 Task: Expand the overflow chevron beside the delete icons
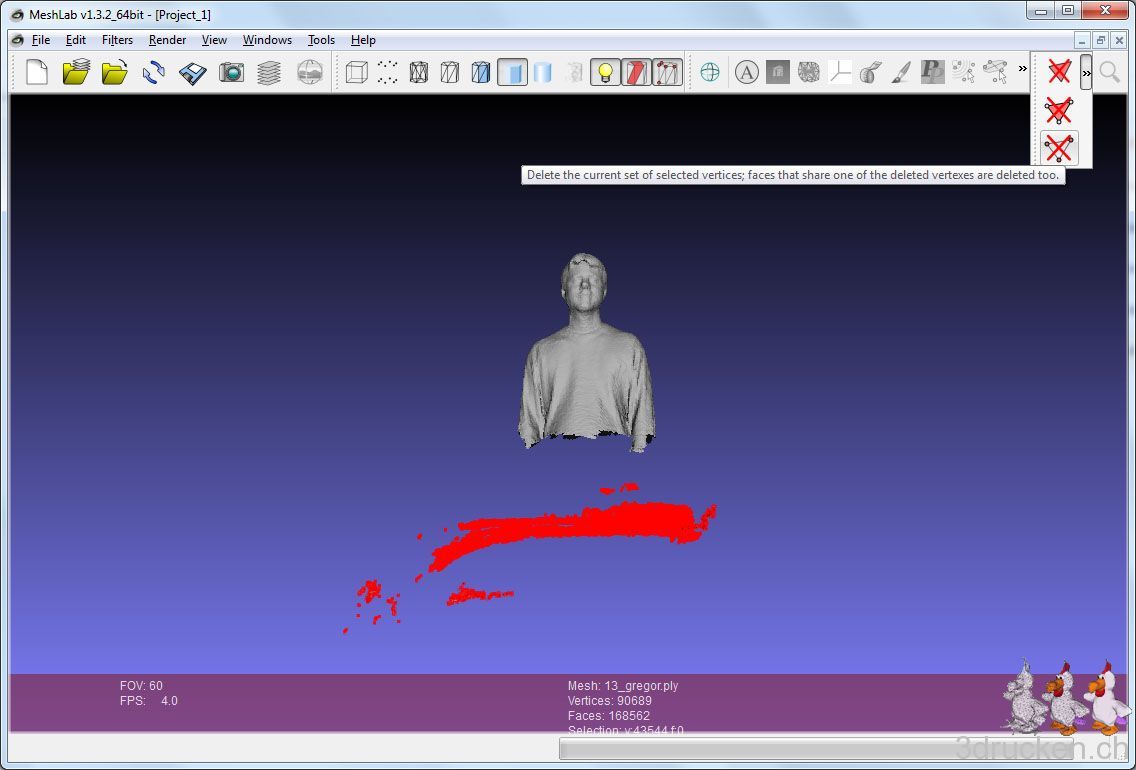(x=1086, y=72)
